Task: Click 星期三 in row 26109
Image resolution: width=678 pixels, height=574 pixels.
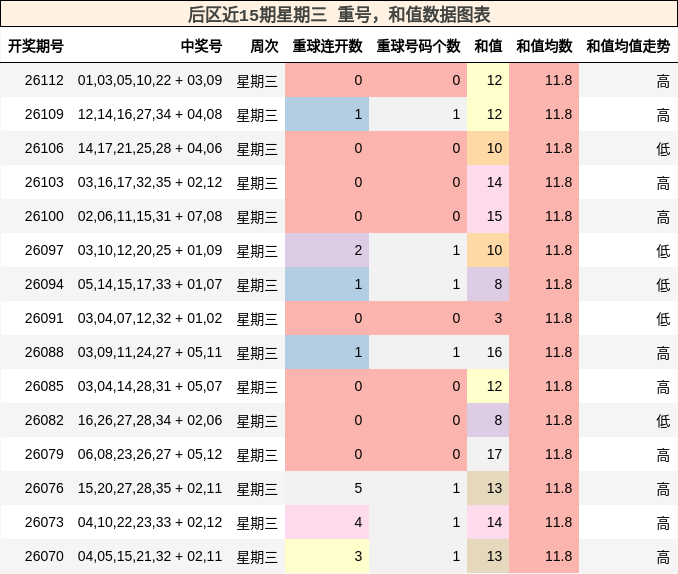Action: [257, 115]
